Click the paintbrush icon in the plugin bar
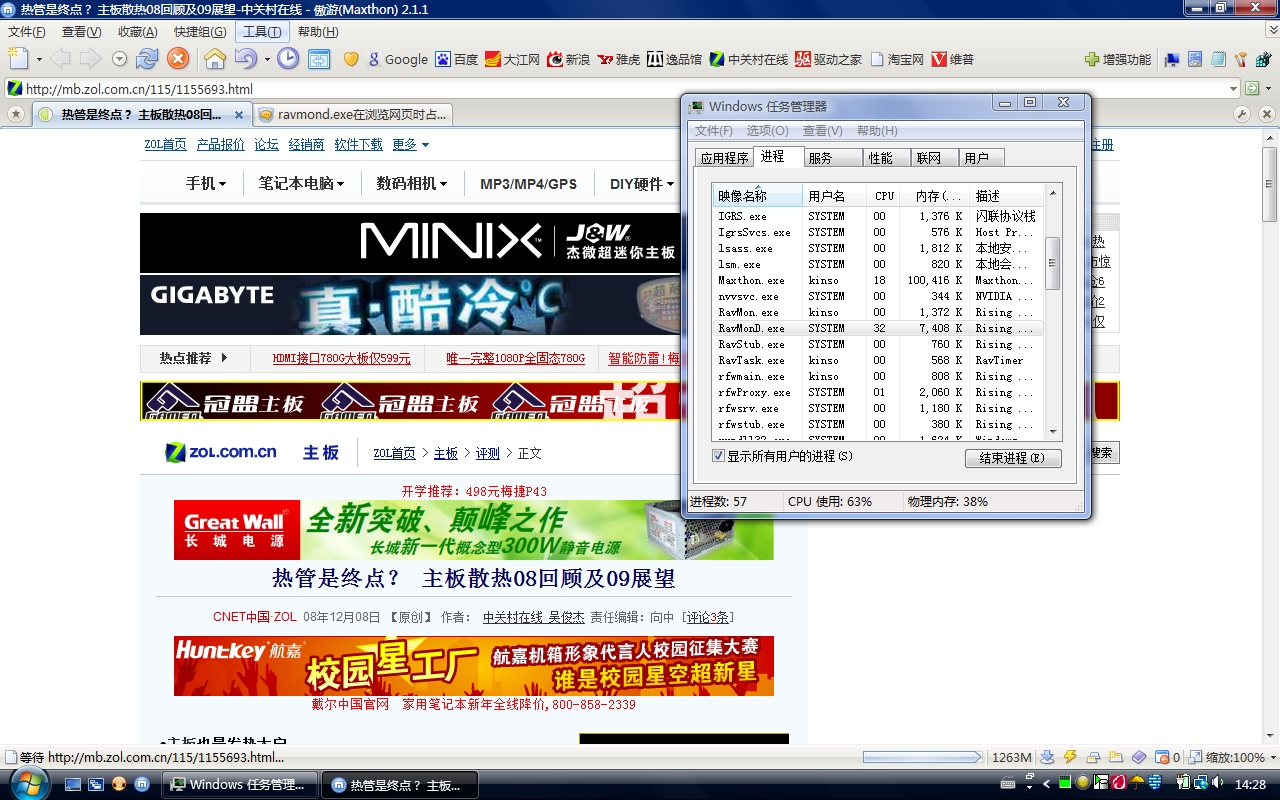The width and height of the screenshot is (1280, 800). 1241,59
